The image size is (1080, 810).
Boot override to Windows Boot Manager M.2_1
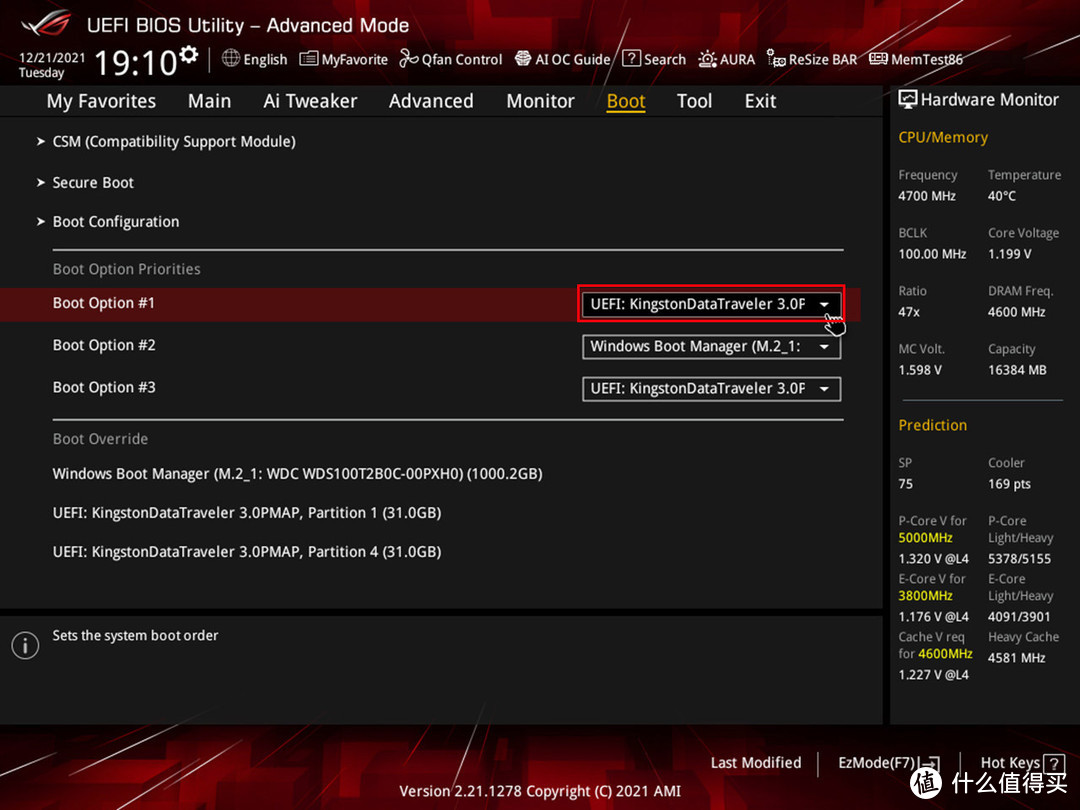tap(298, 474)
